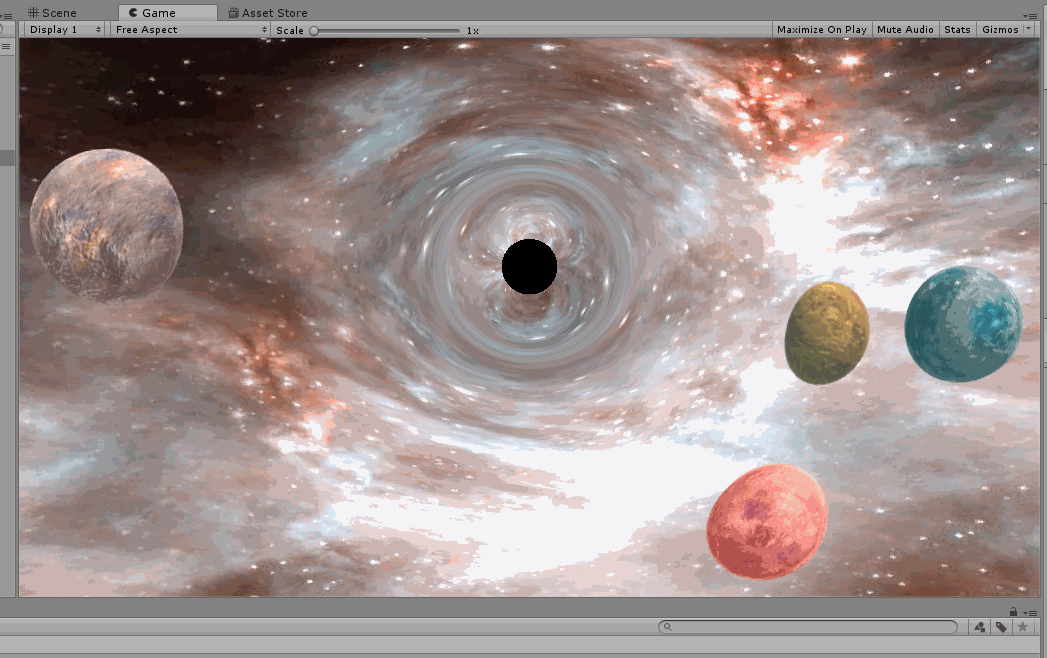Toggle Maximize On Play
This screenshot has width=1047, height=658.
821,29
